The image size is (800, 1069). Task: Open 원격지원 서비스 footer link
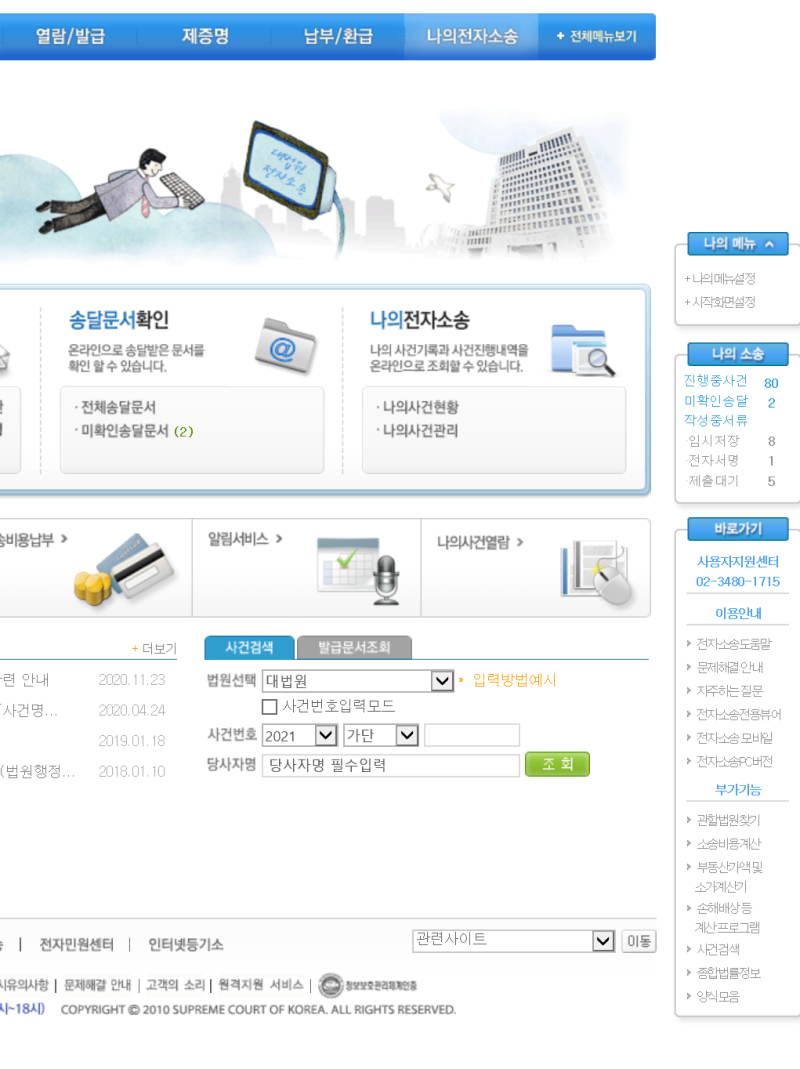pos(261,985)
